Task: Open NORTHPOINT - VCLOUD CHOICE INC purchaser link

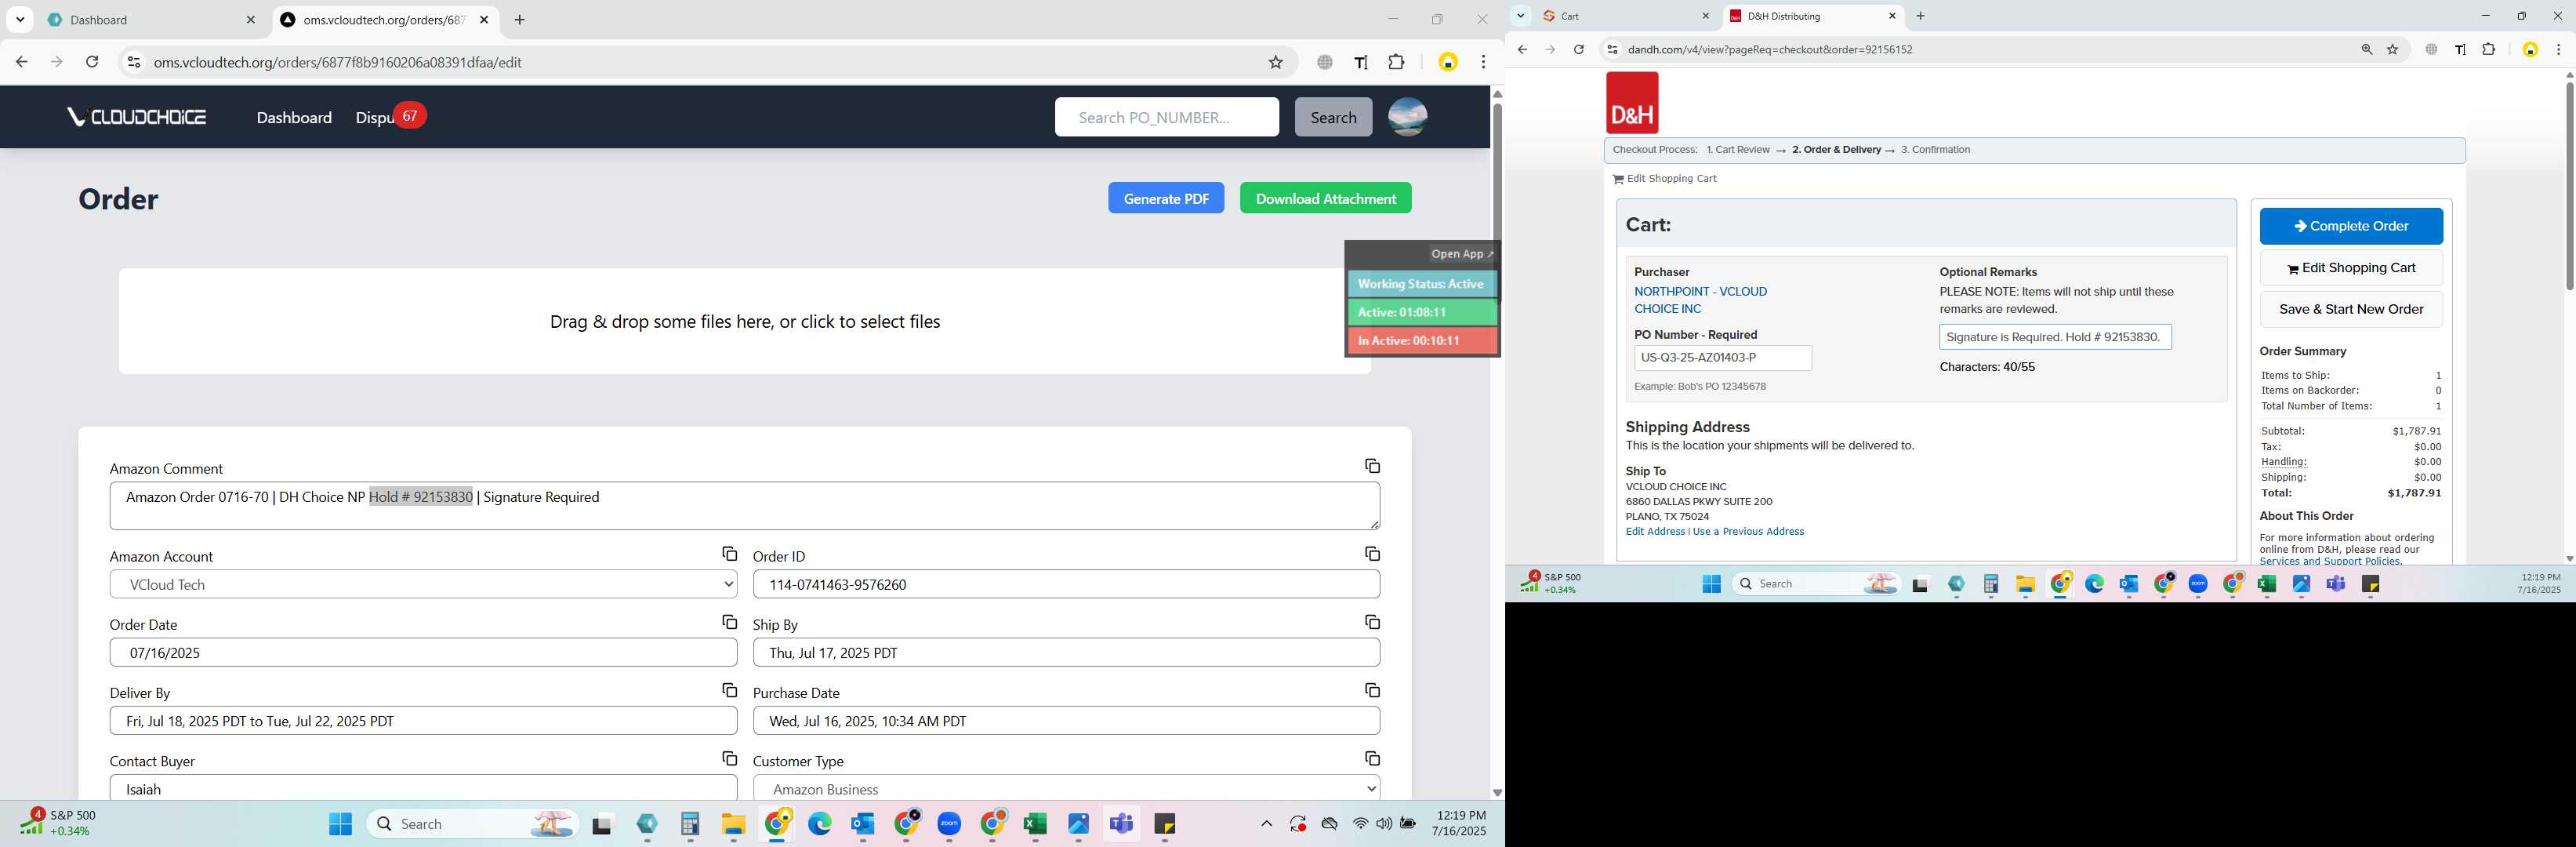Action: coord(1701,300)
